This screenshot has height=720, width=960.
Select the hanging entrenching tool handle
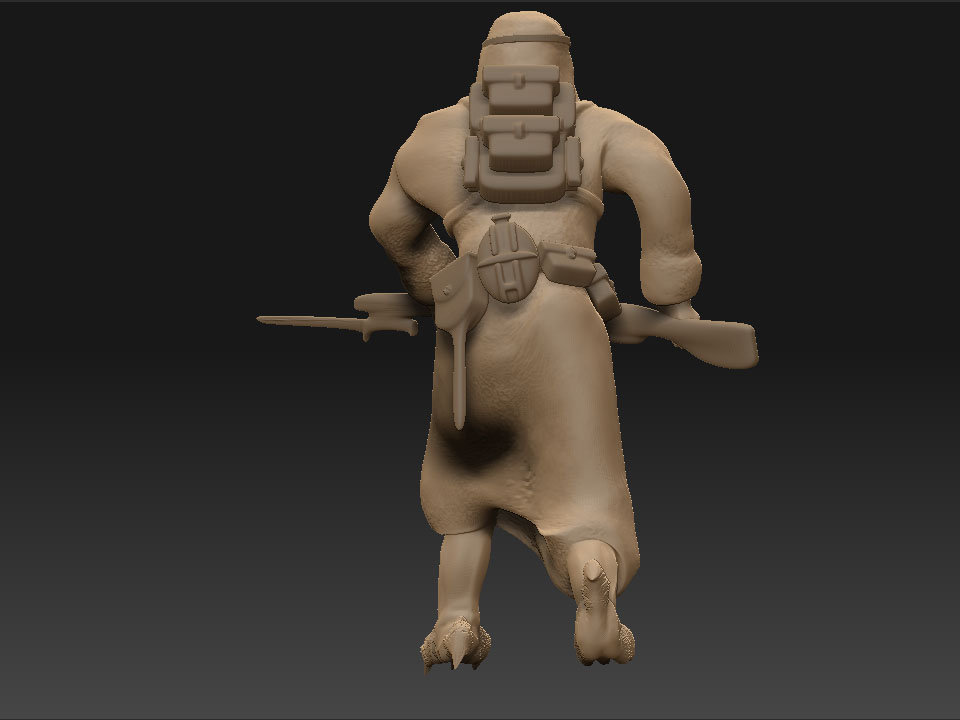pyautogui.click(x=459, y=377)
